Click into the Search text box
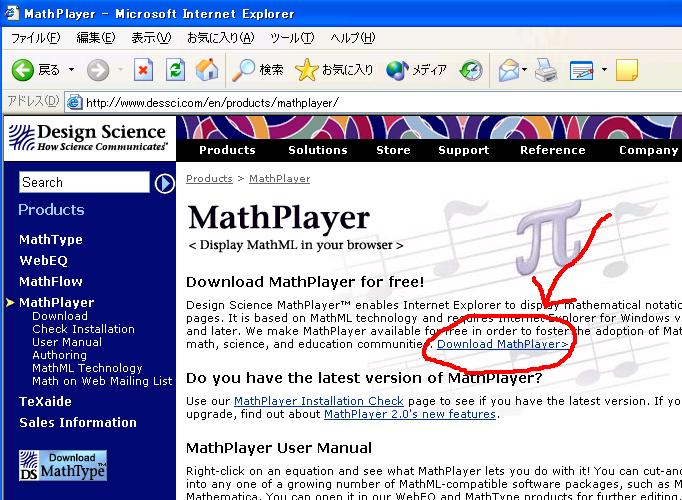The width and height of the screenshot is (682, 500). click(x=84, y=182)
